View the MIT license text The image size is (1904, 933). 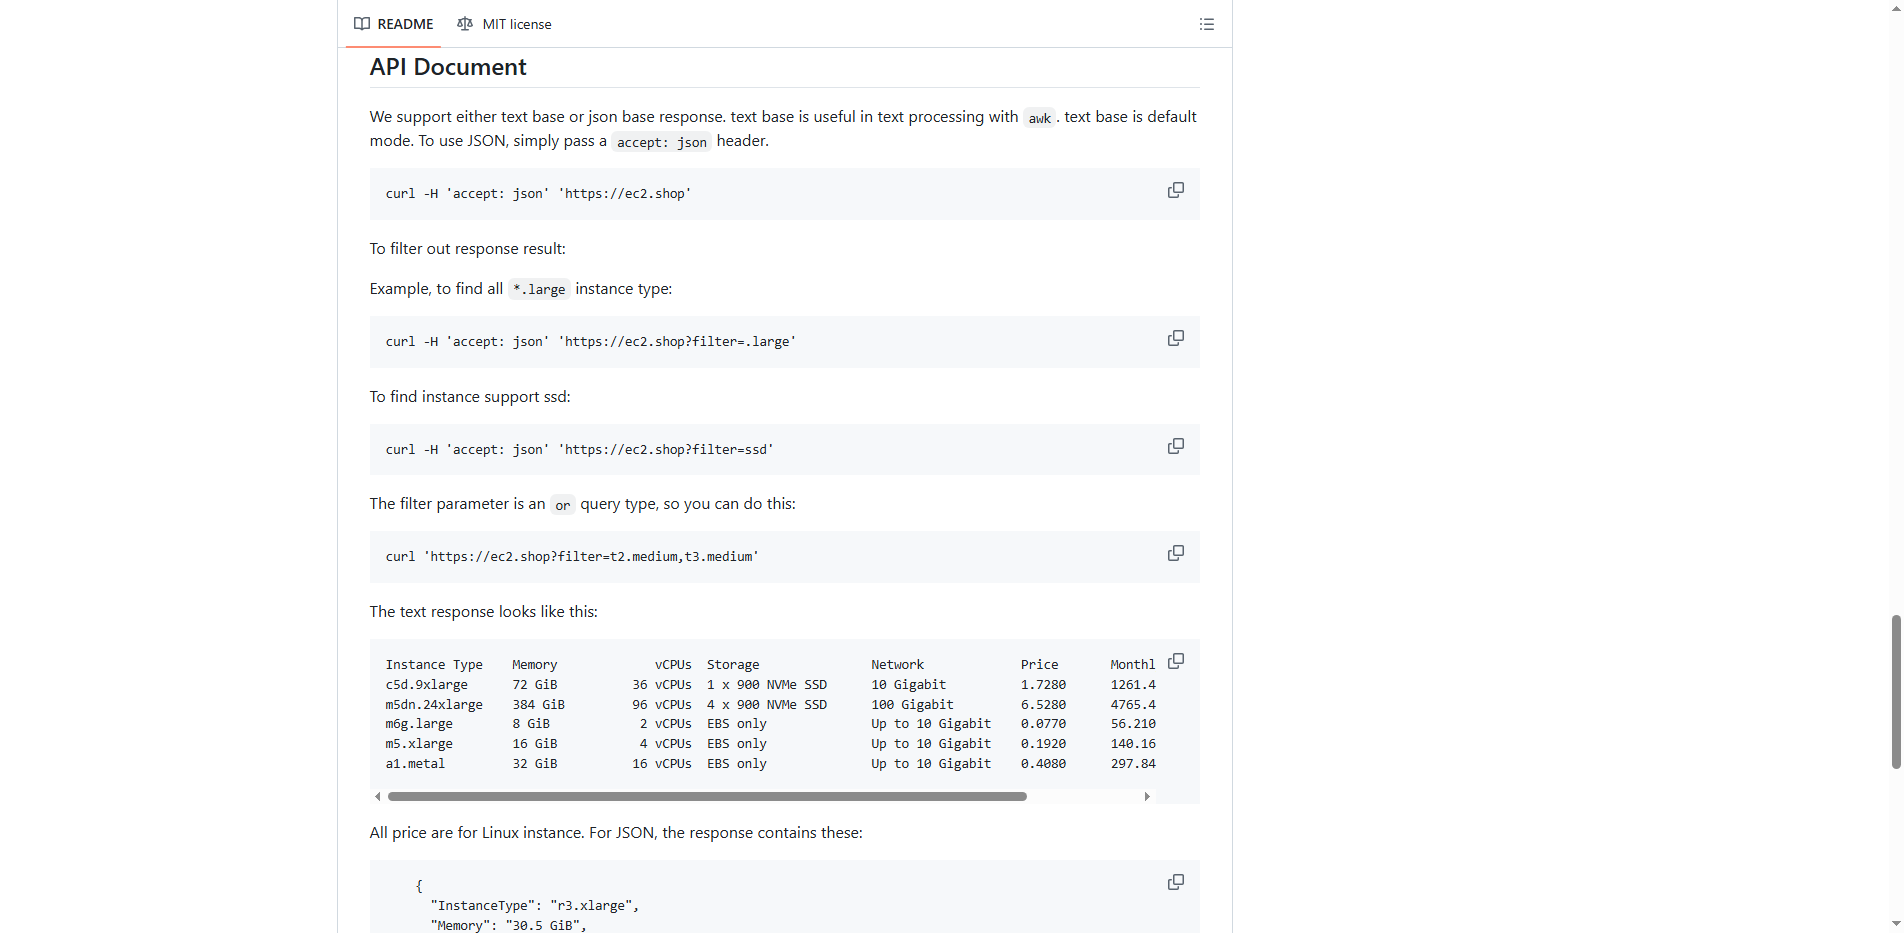[516, 24]
